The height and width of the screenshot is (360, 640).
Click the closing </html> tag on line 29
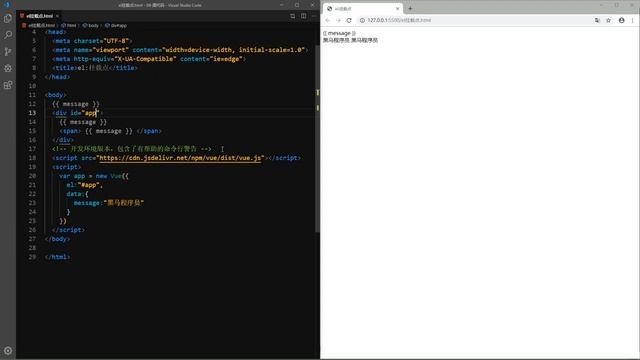click(58, 257)
